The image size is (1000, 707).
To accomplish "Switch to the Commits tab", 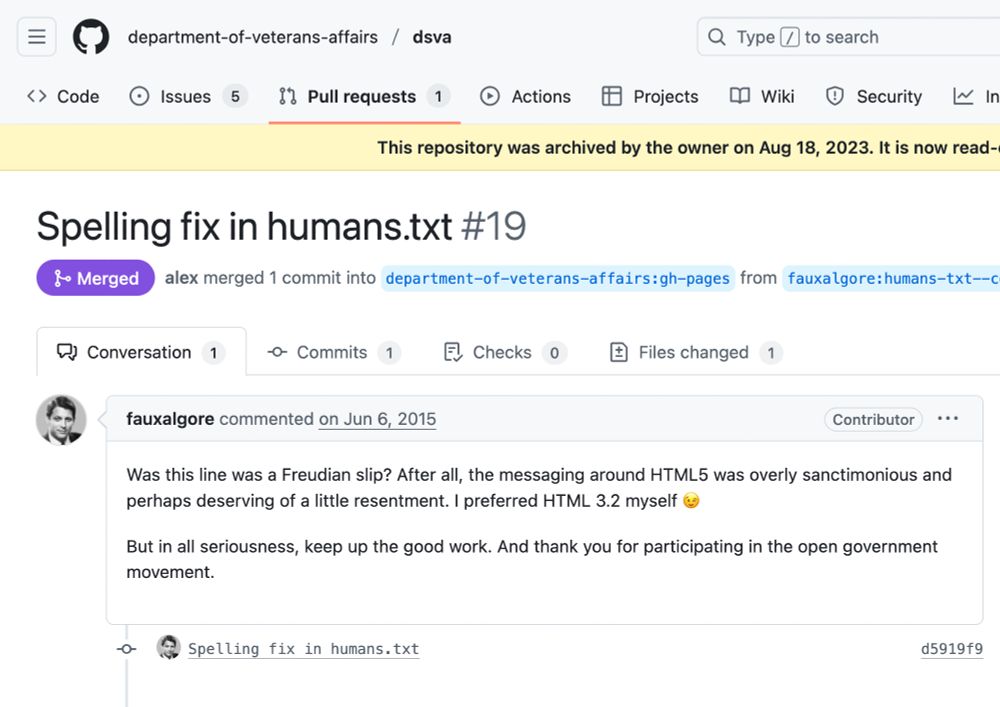I will coord(334,353).
